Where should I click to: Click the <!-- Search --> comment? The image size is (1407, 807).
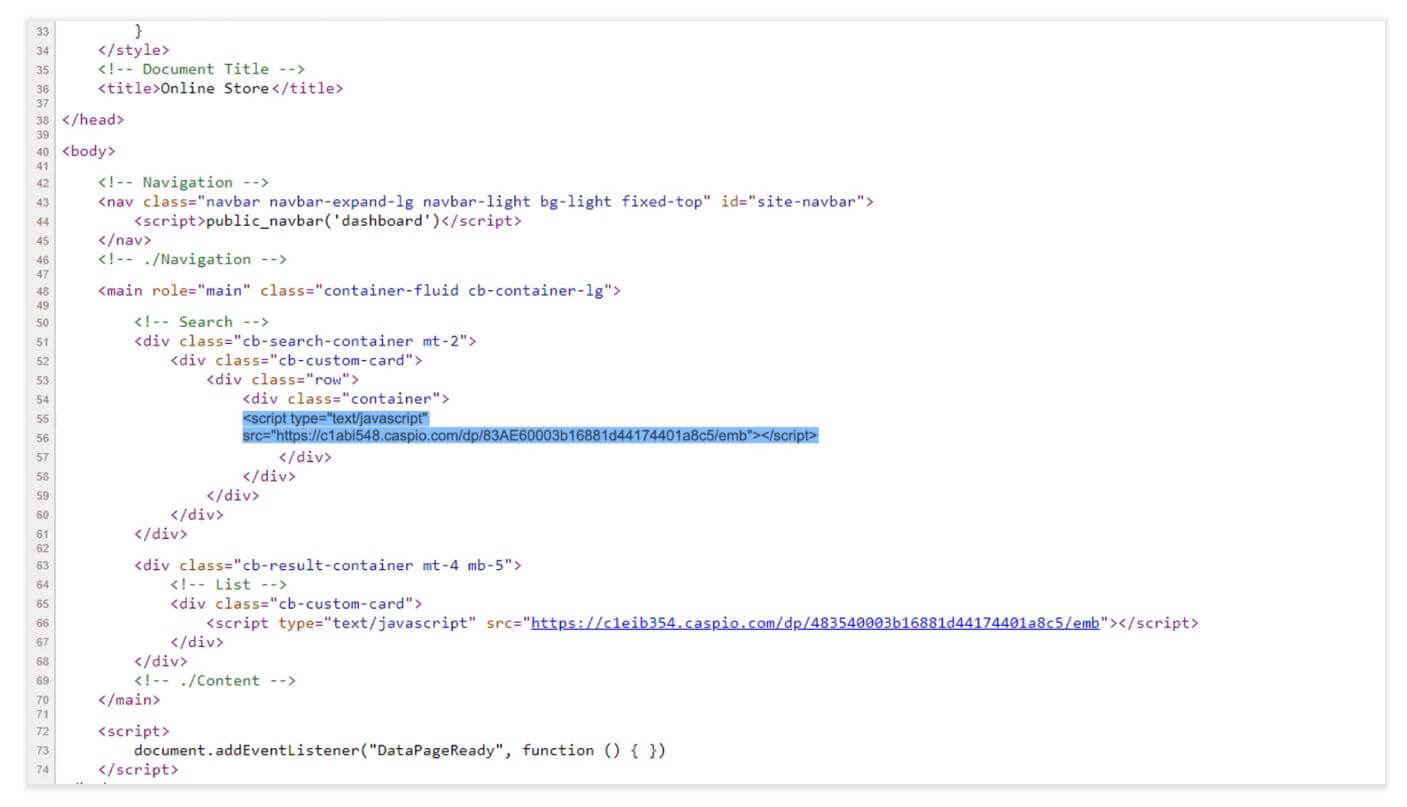[x=201, y=321]
